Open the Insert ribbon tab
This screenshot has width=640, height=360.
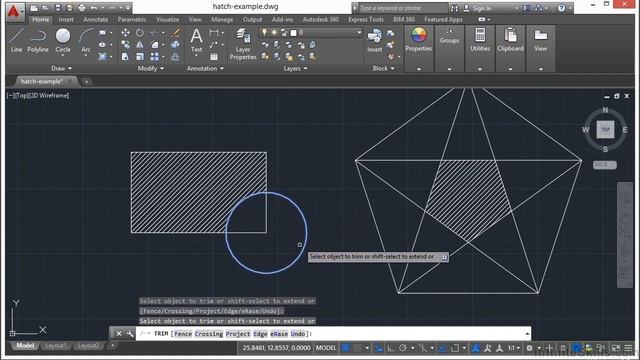click(x=66, y=19)
